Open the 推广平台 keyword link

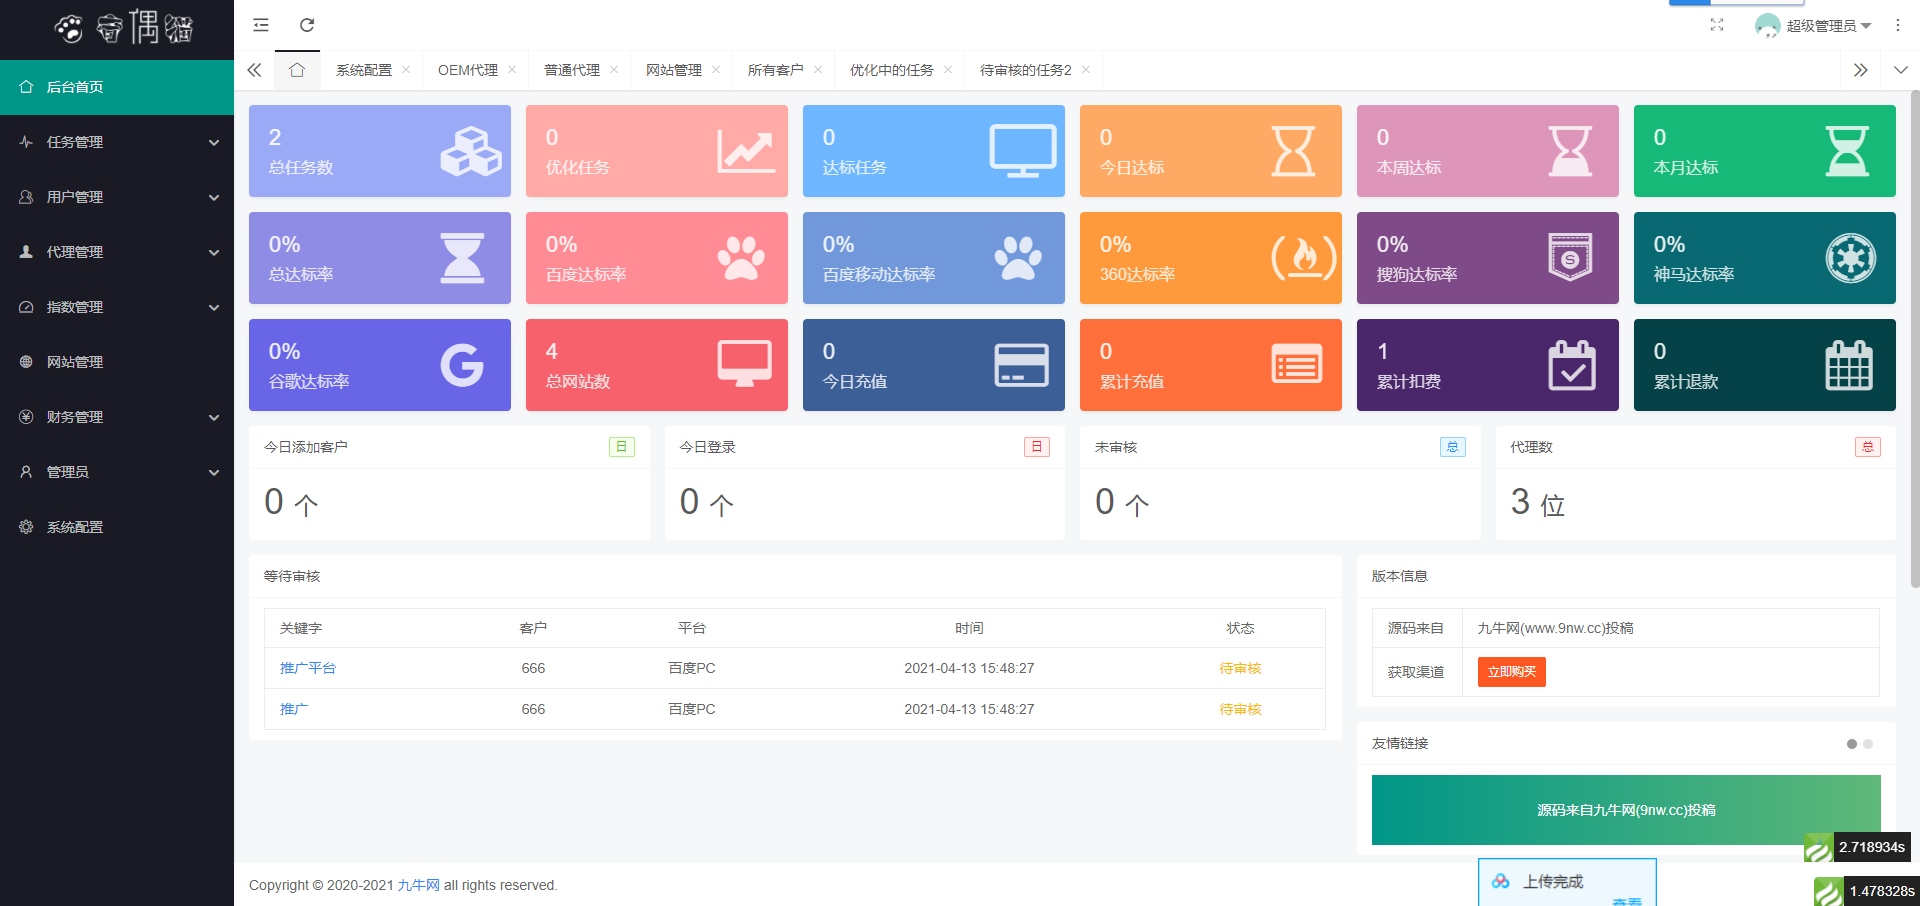(308, 668)
